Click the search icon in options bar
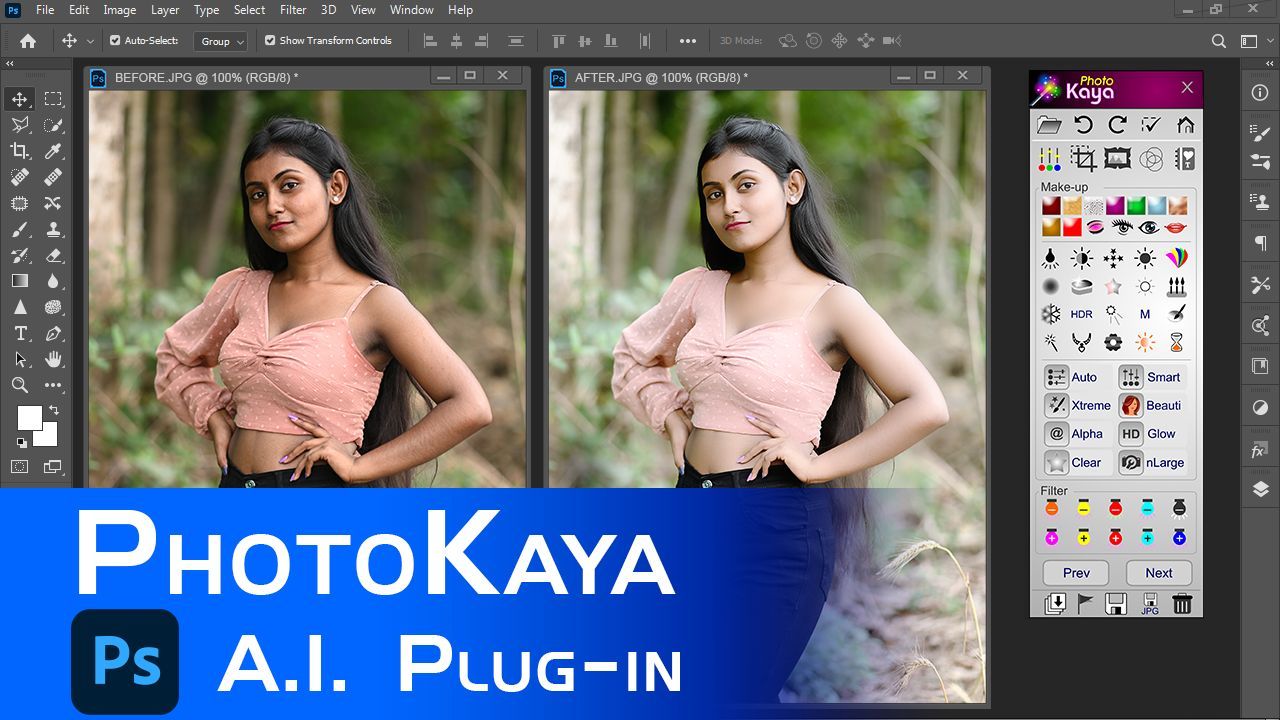1280x720 pixels. [x=1218, y=41]
